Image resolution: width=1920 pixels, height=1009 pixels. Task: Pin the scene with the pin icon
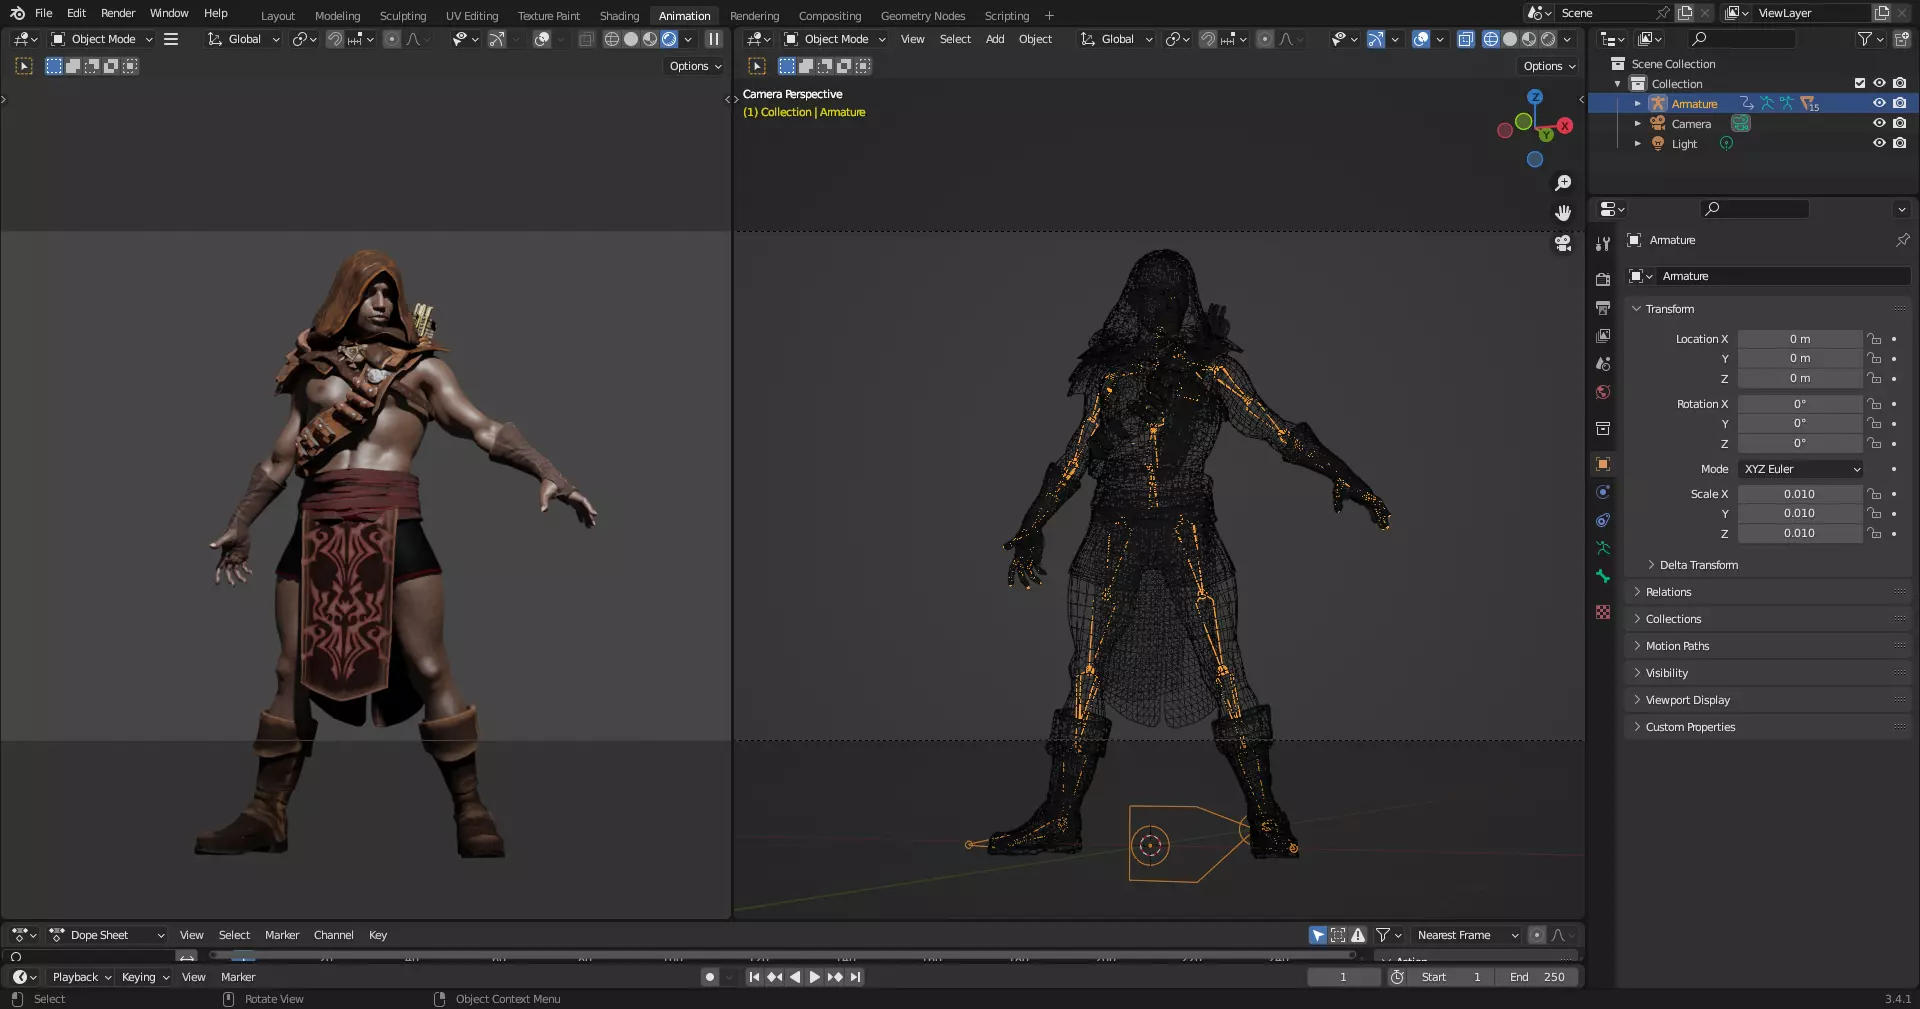click(x=1662, y=13)
